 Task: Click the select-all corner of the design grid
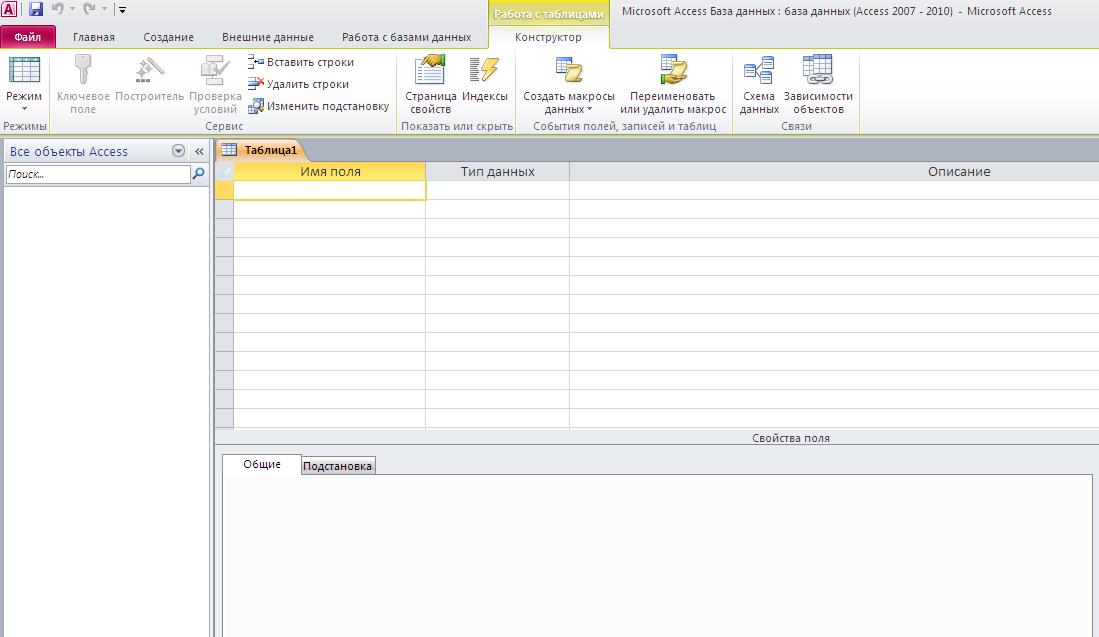pyautogui.click(x=224, y=172)
